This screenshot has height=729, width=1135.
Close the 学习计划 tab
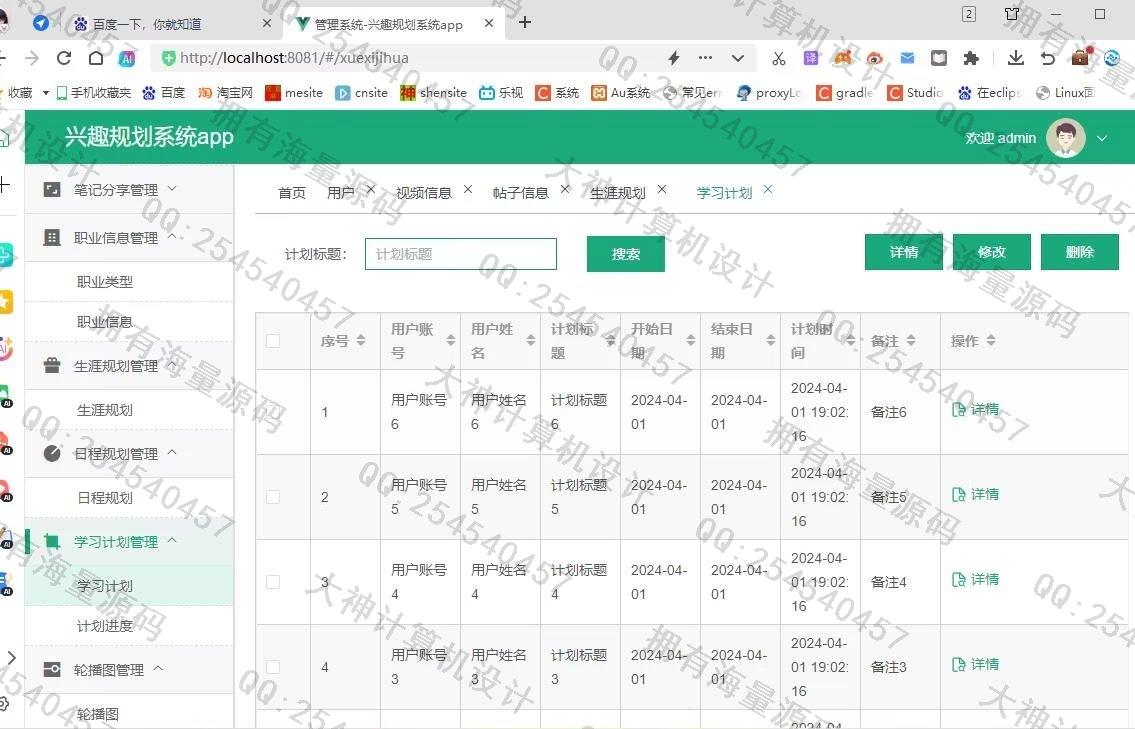click(768, 190)
